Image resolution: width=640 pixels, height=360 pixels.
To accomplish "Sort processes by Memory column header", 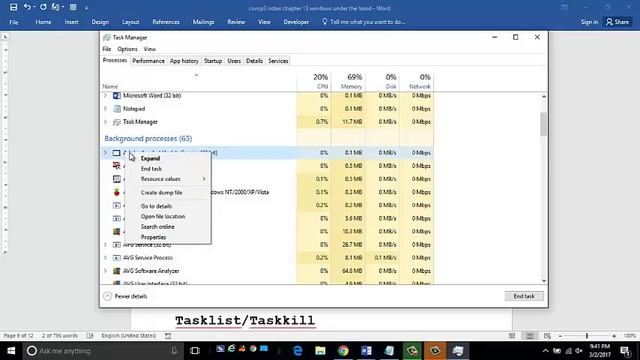I will tap(348, 81).
